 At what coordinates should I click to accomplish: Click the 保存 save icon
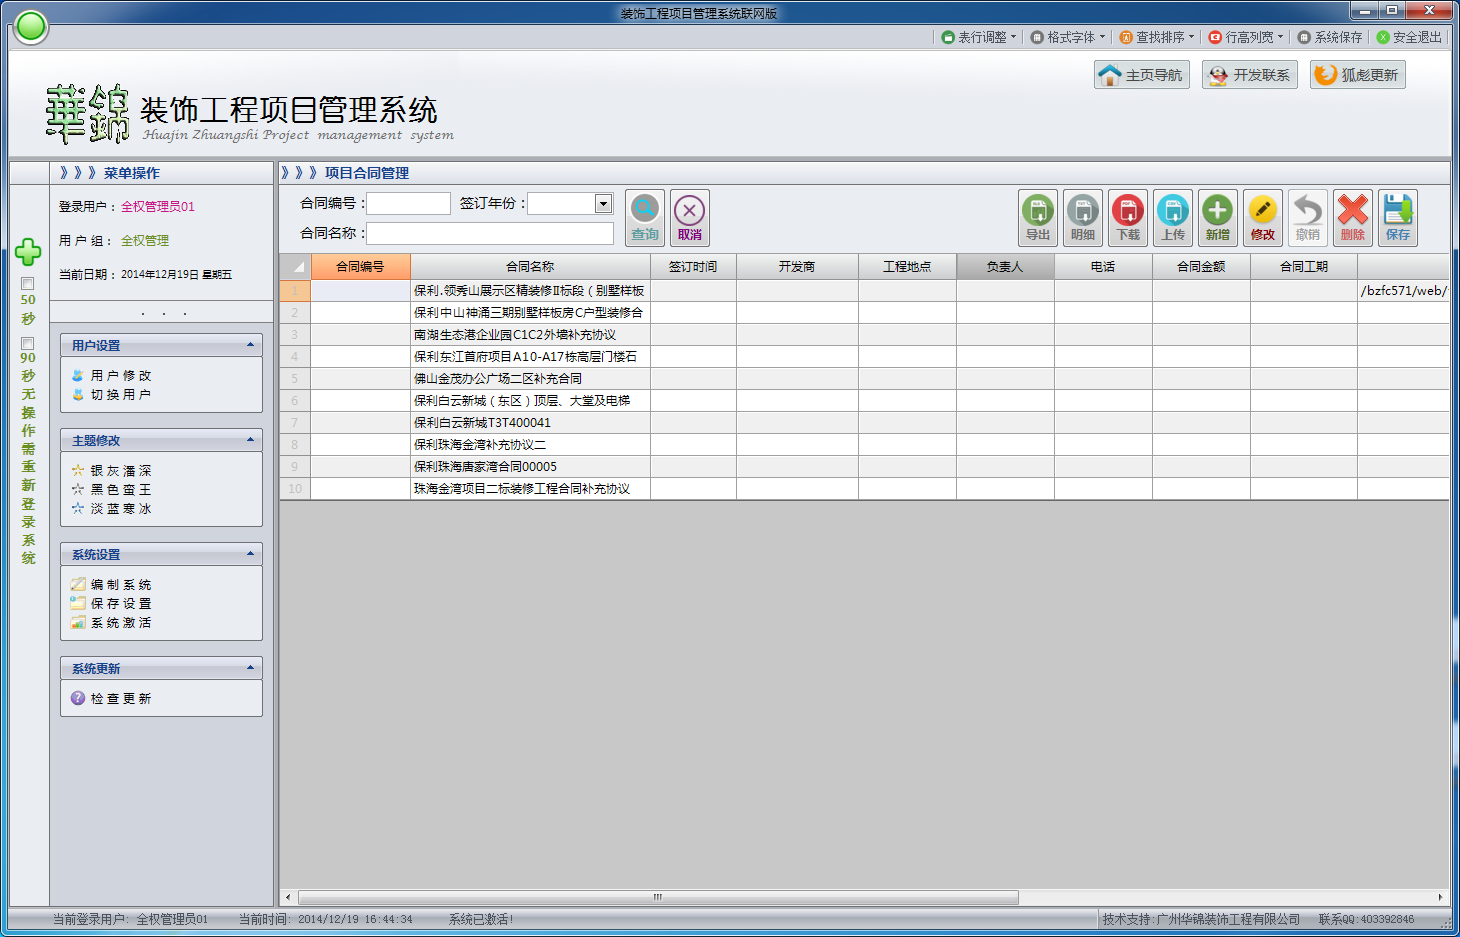coord(1398,217)
